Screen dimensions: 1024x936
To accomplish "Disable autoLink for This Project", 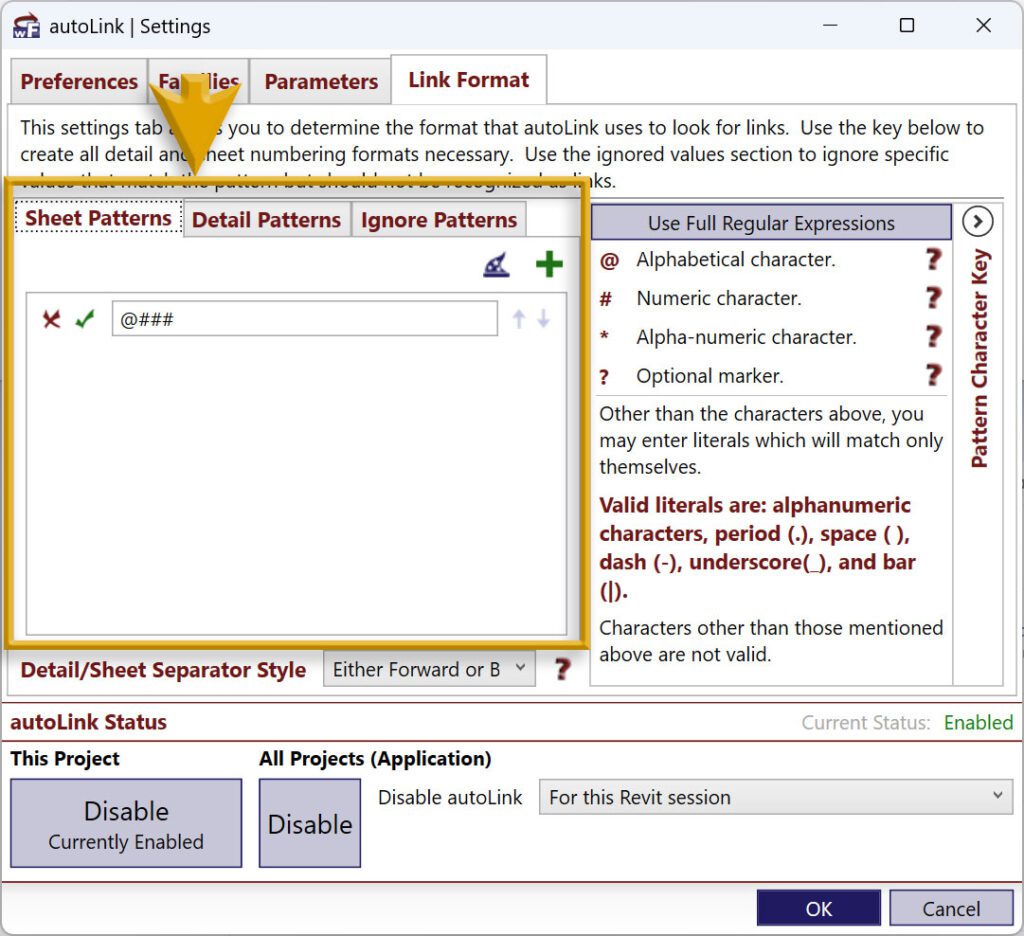I will pyautogui.click(x=126, y=823).
